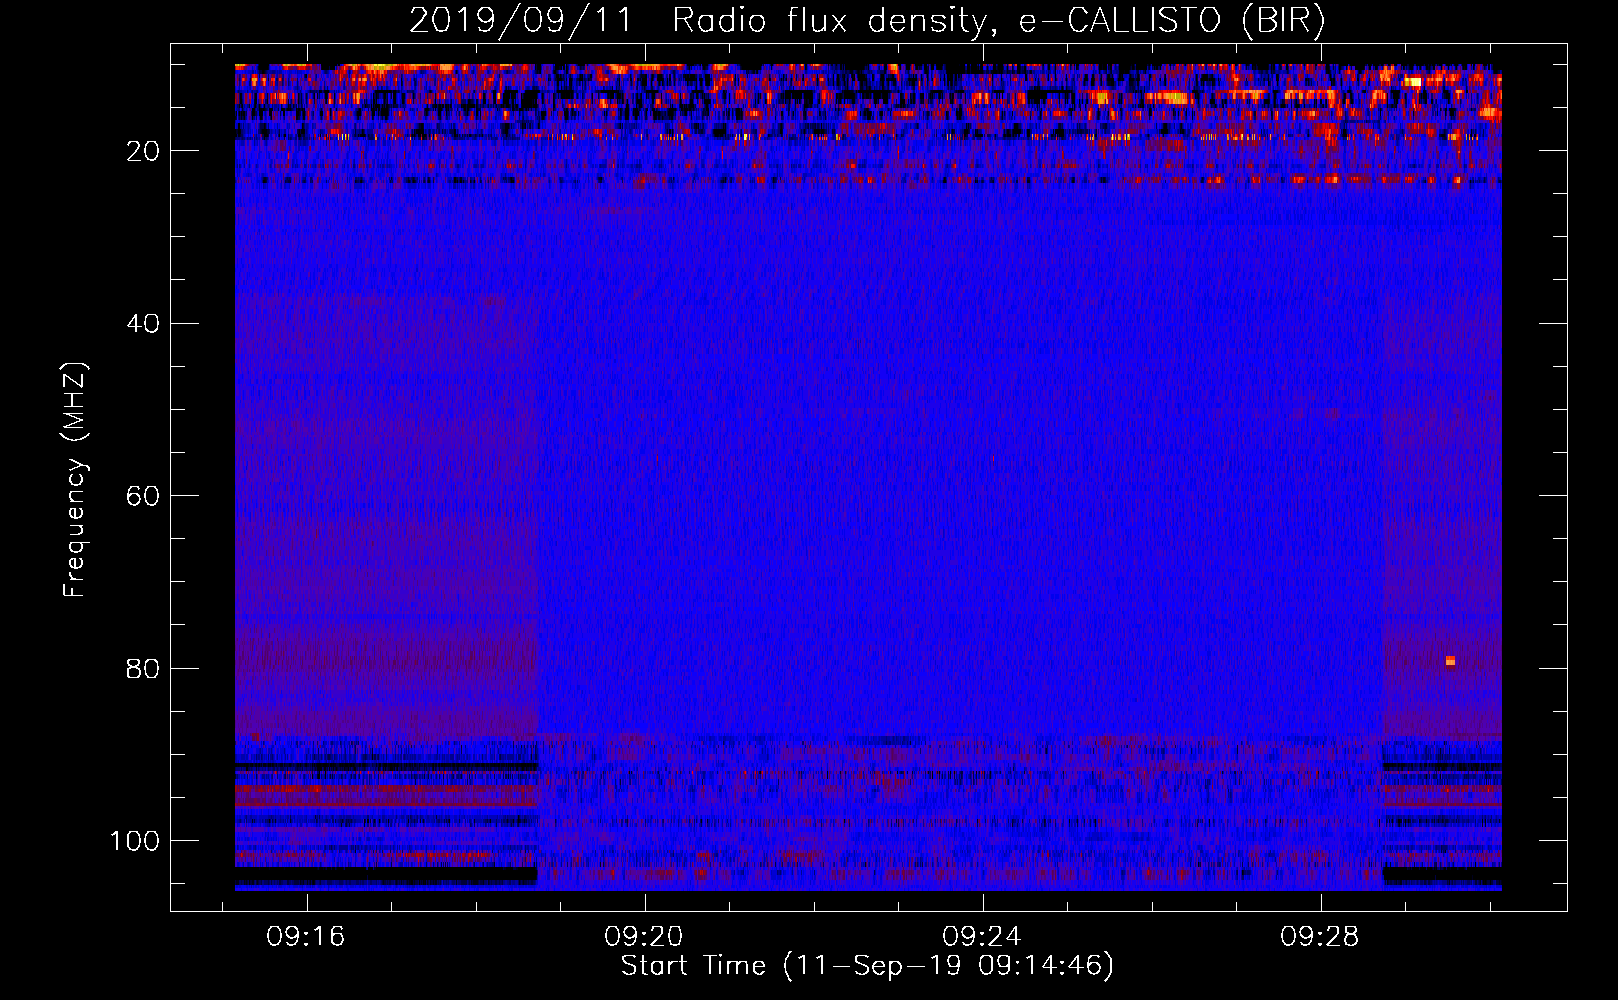Click the 09:20 time tick label

[x=644, y=936]
